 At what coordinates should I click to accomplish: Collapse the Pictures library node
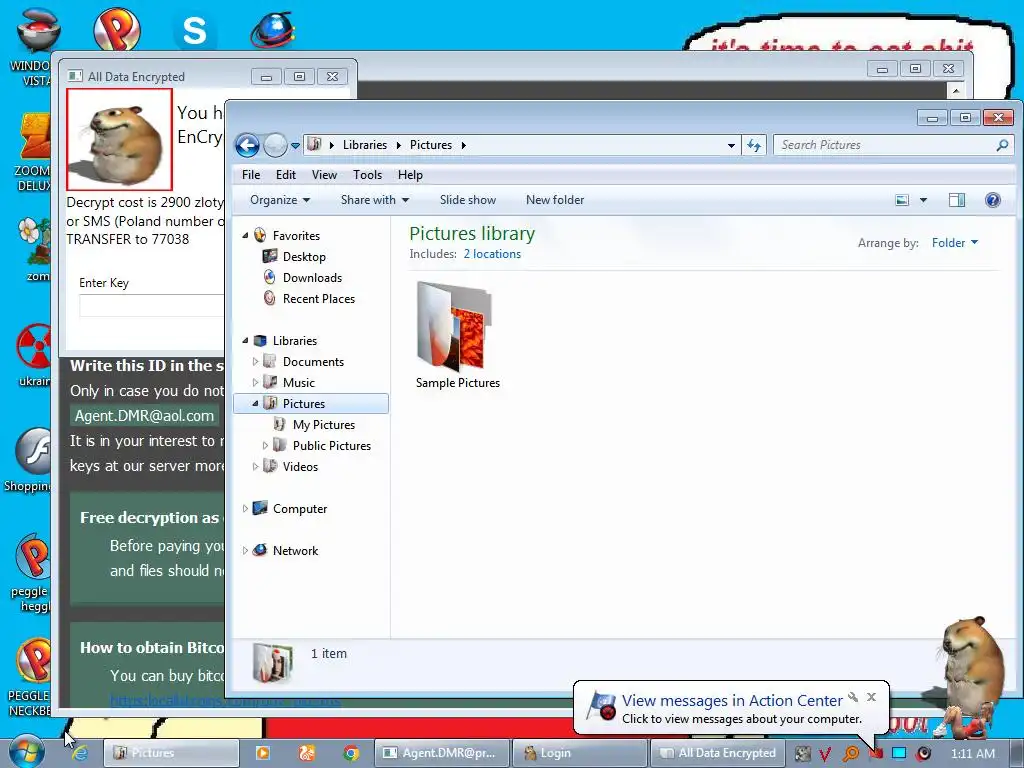255,404
